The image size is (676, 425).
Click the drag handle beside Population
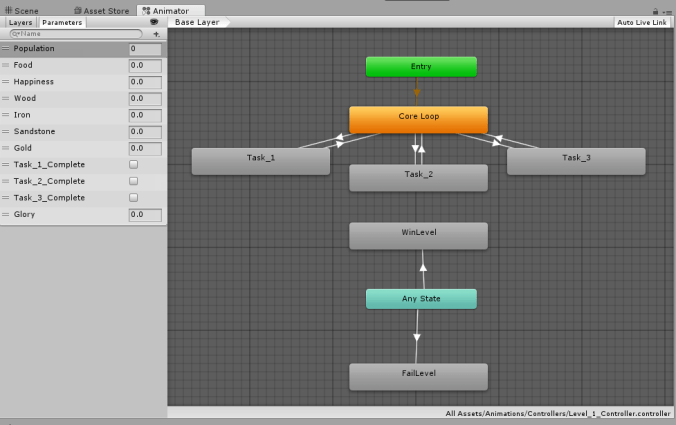[x=6, y=49]
